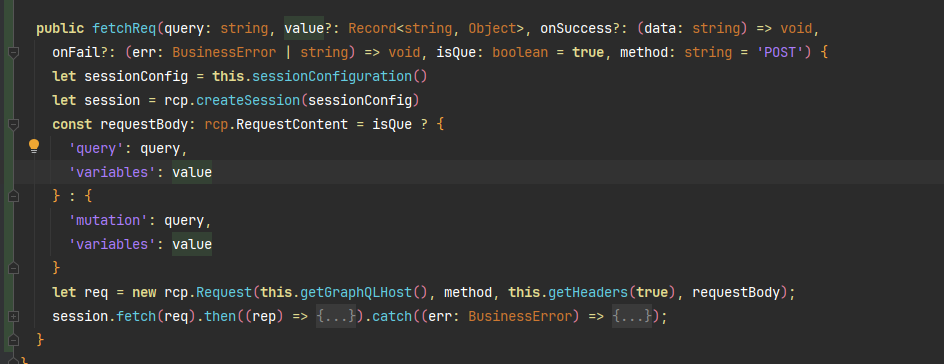
Task: Click the createSession function call
Action: tap(248, 100)
